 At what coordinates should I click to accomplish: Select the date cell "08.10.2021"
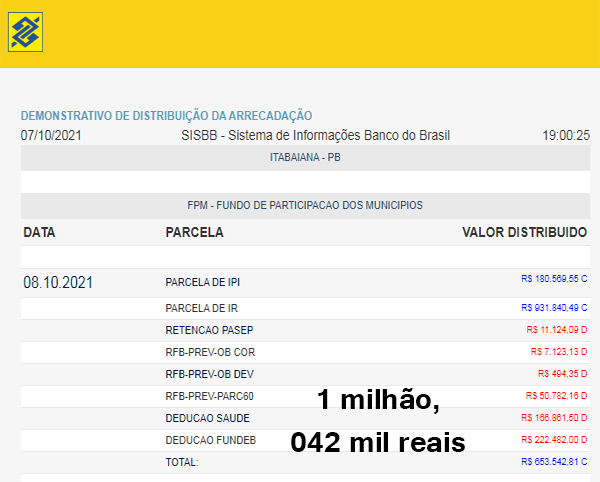click(x=58, y=283)
